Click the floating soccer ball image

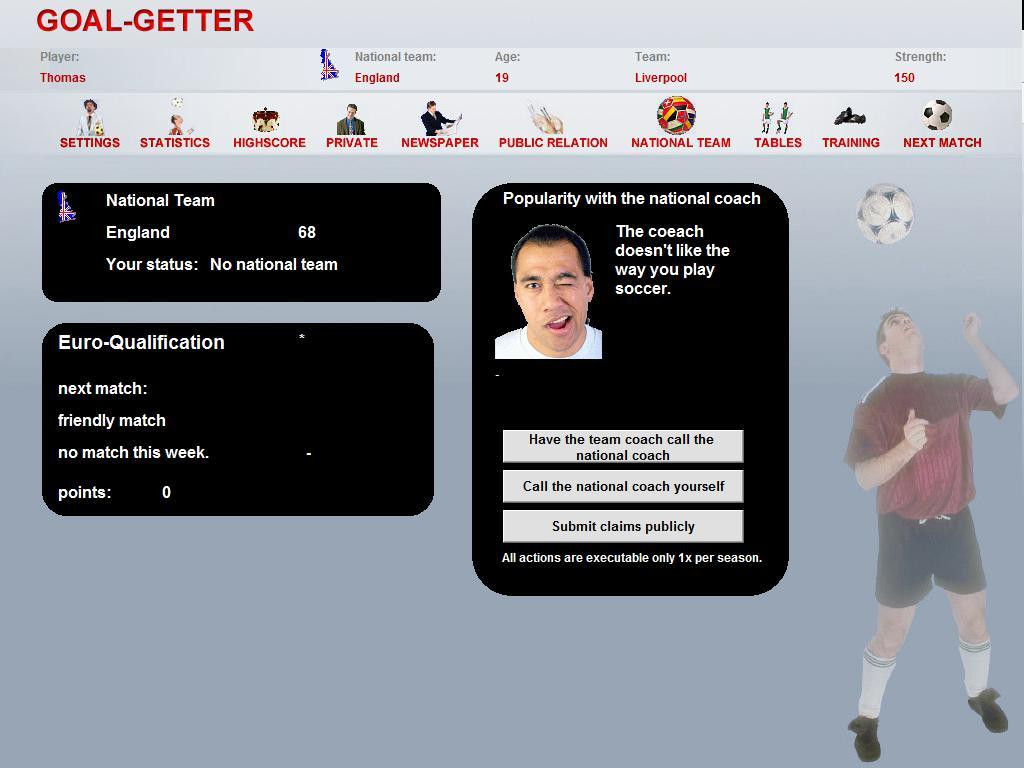click(885, 214)
